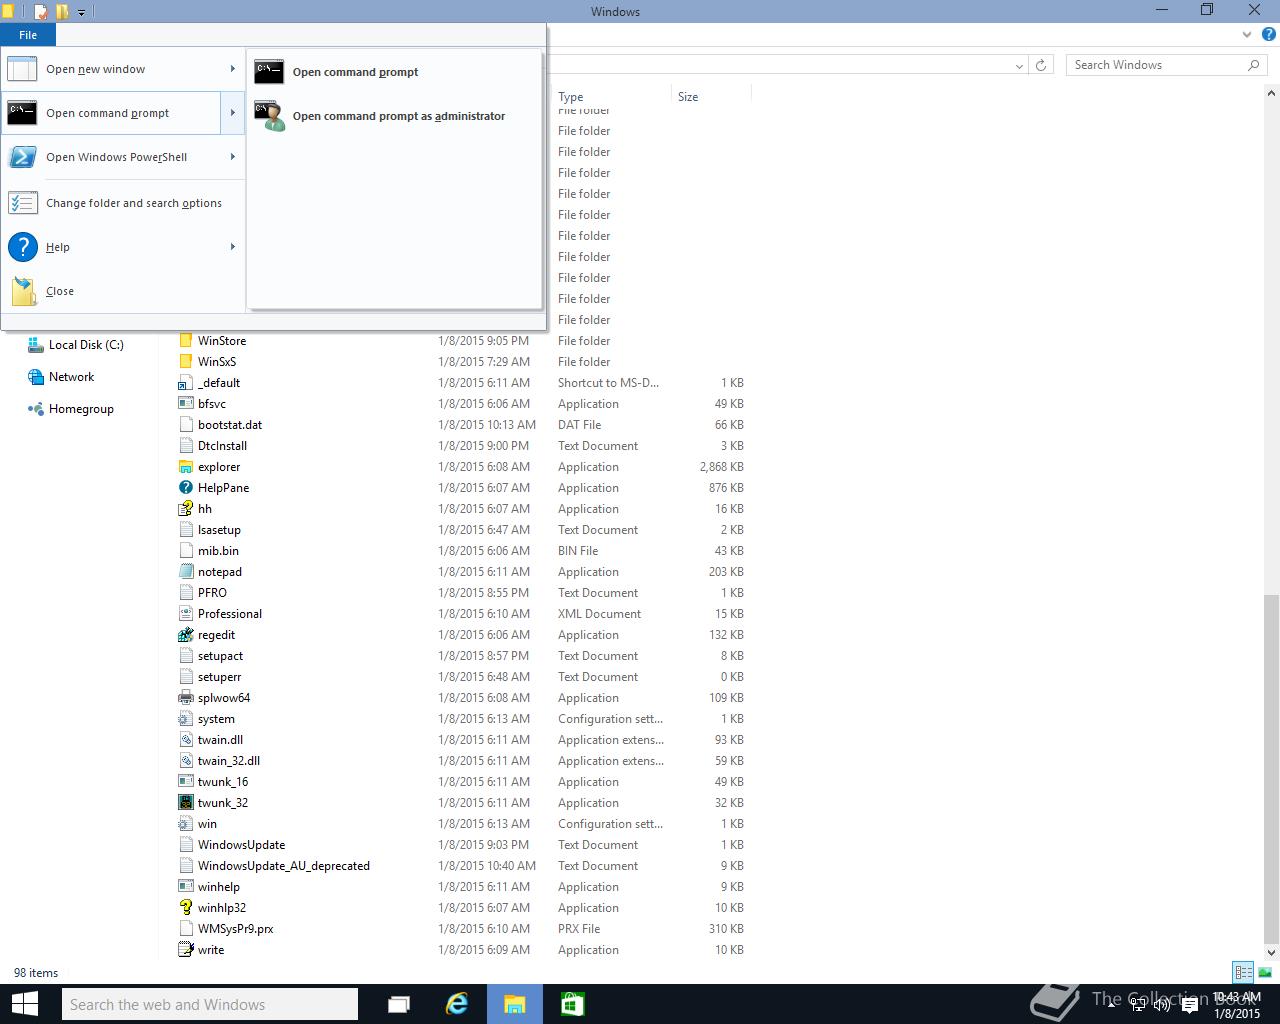The height and width of the screenshot is (1024, 1280).
Task: Choose Change folder and search options
Action: pyautogui.click(x=123, y=203)
